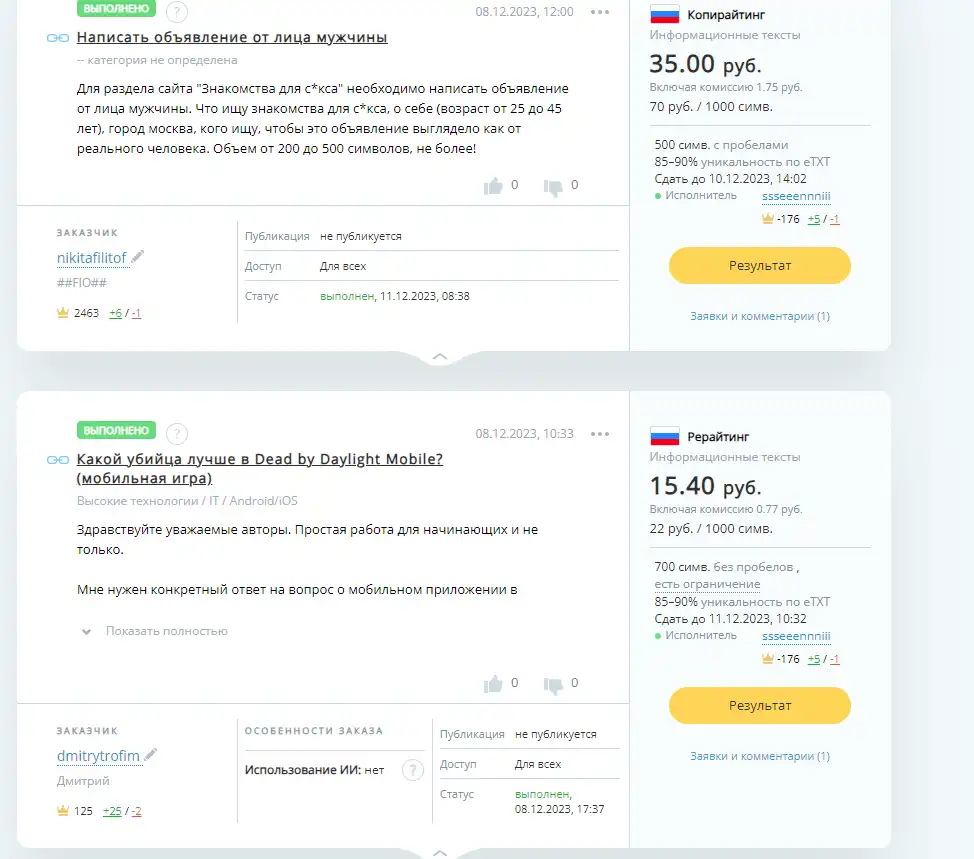The image size is (974, 859).
Task: Open three-dots menu of 10:33 order
Action: [x=600, y=434]
